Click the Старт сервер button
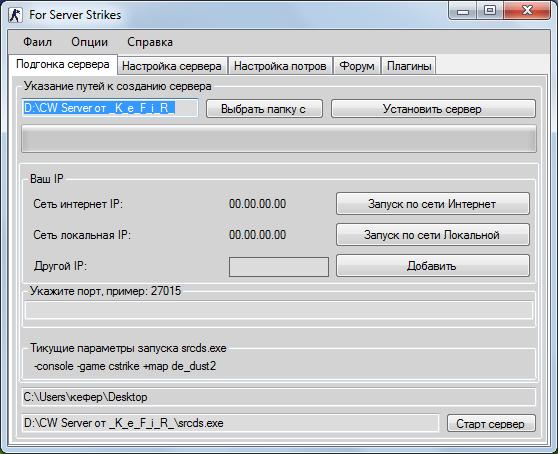 coord(491,423)
